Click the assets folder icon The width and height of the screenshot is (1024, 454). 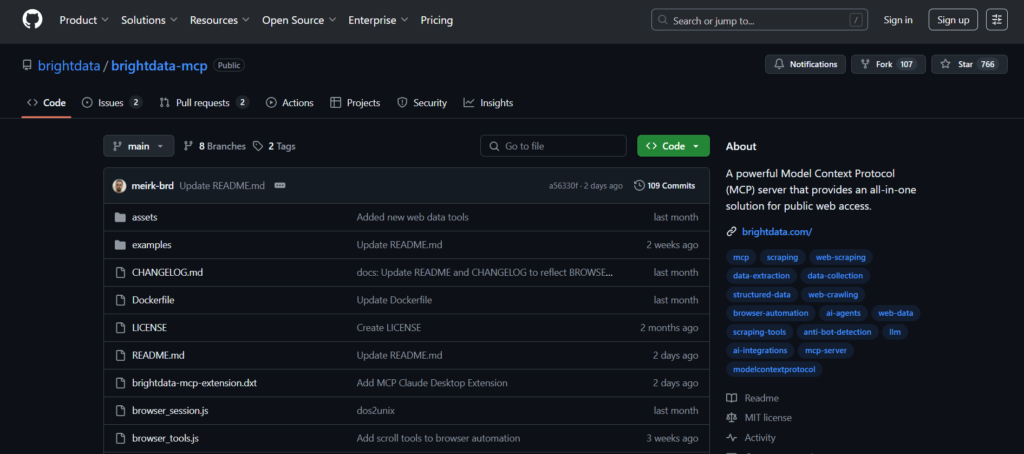tap(120, 217)
